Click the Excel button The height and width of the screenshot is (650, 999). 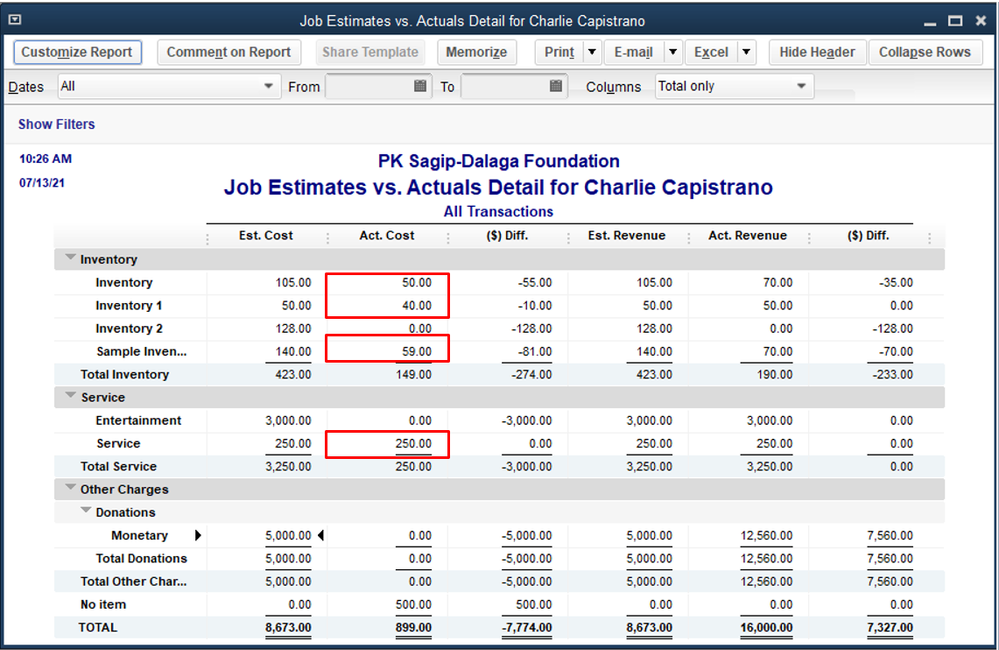coord(711,52)
